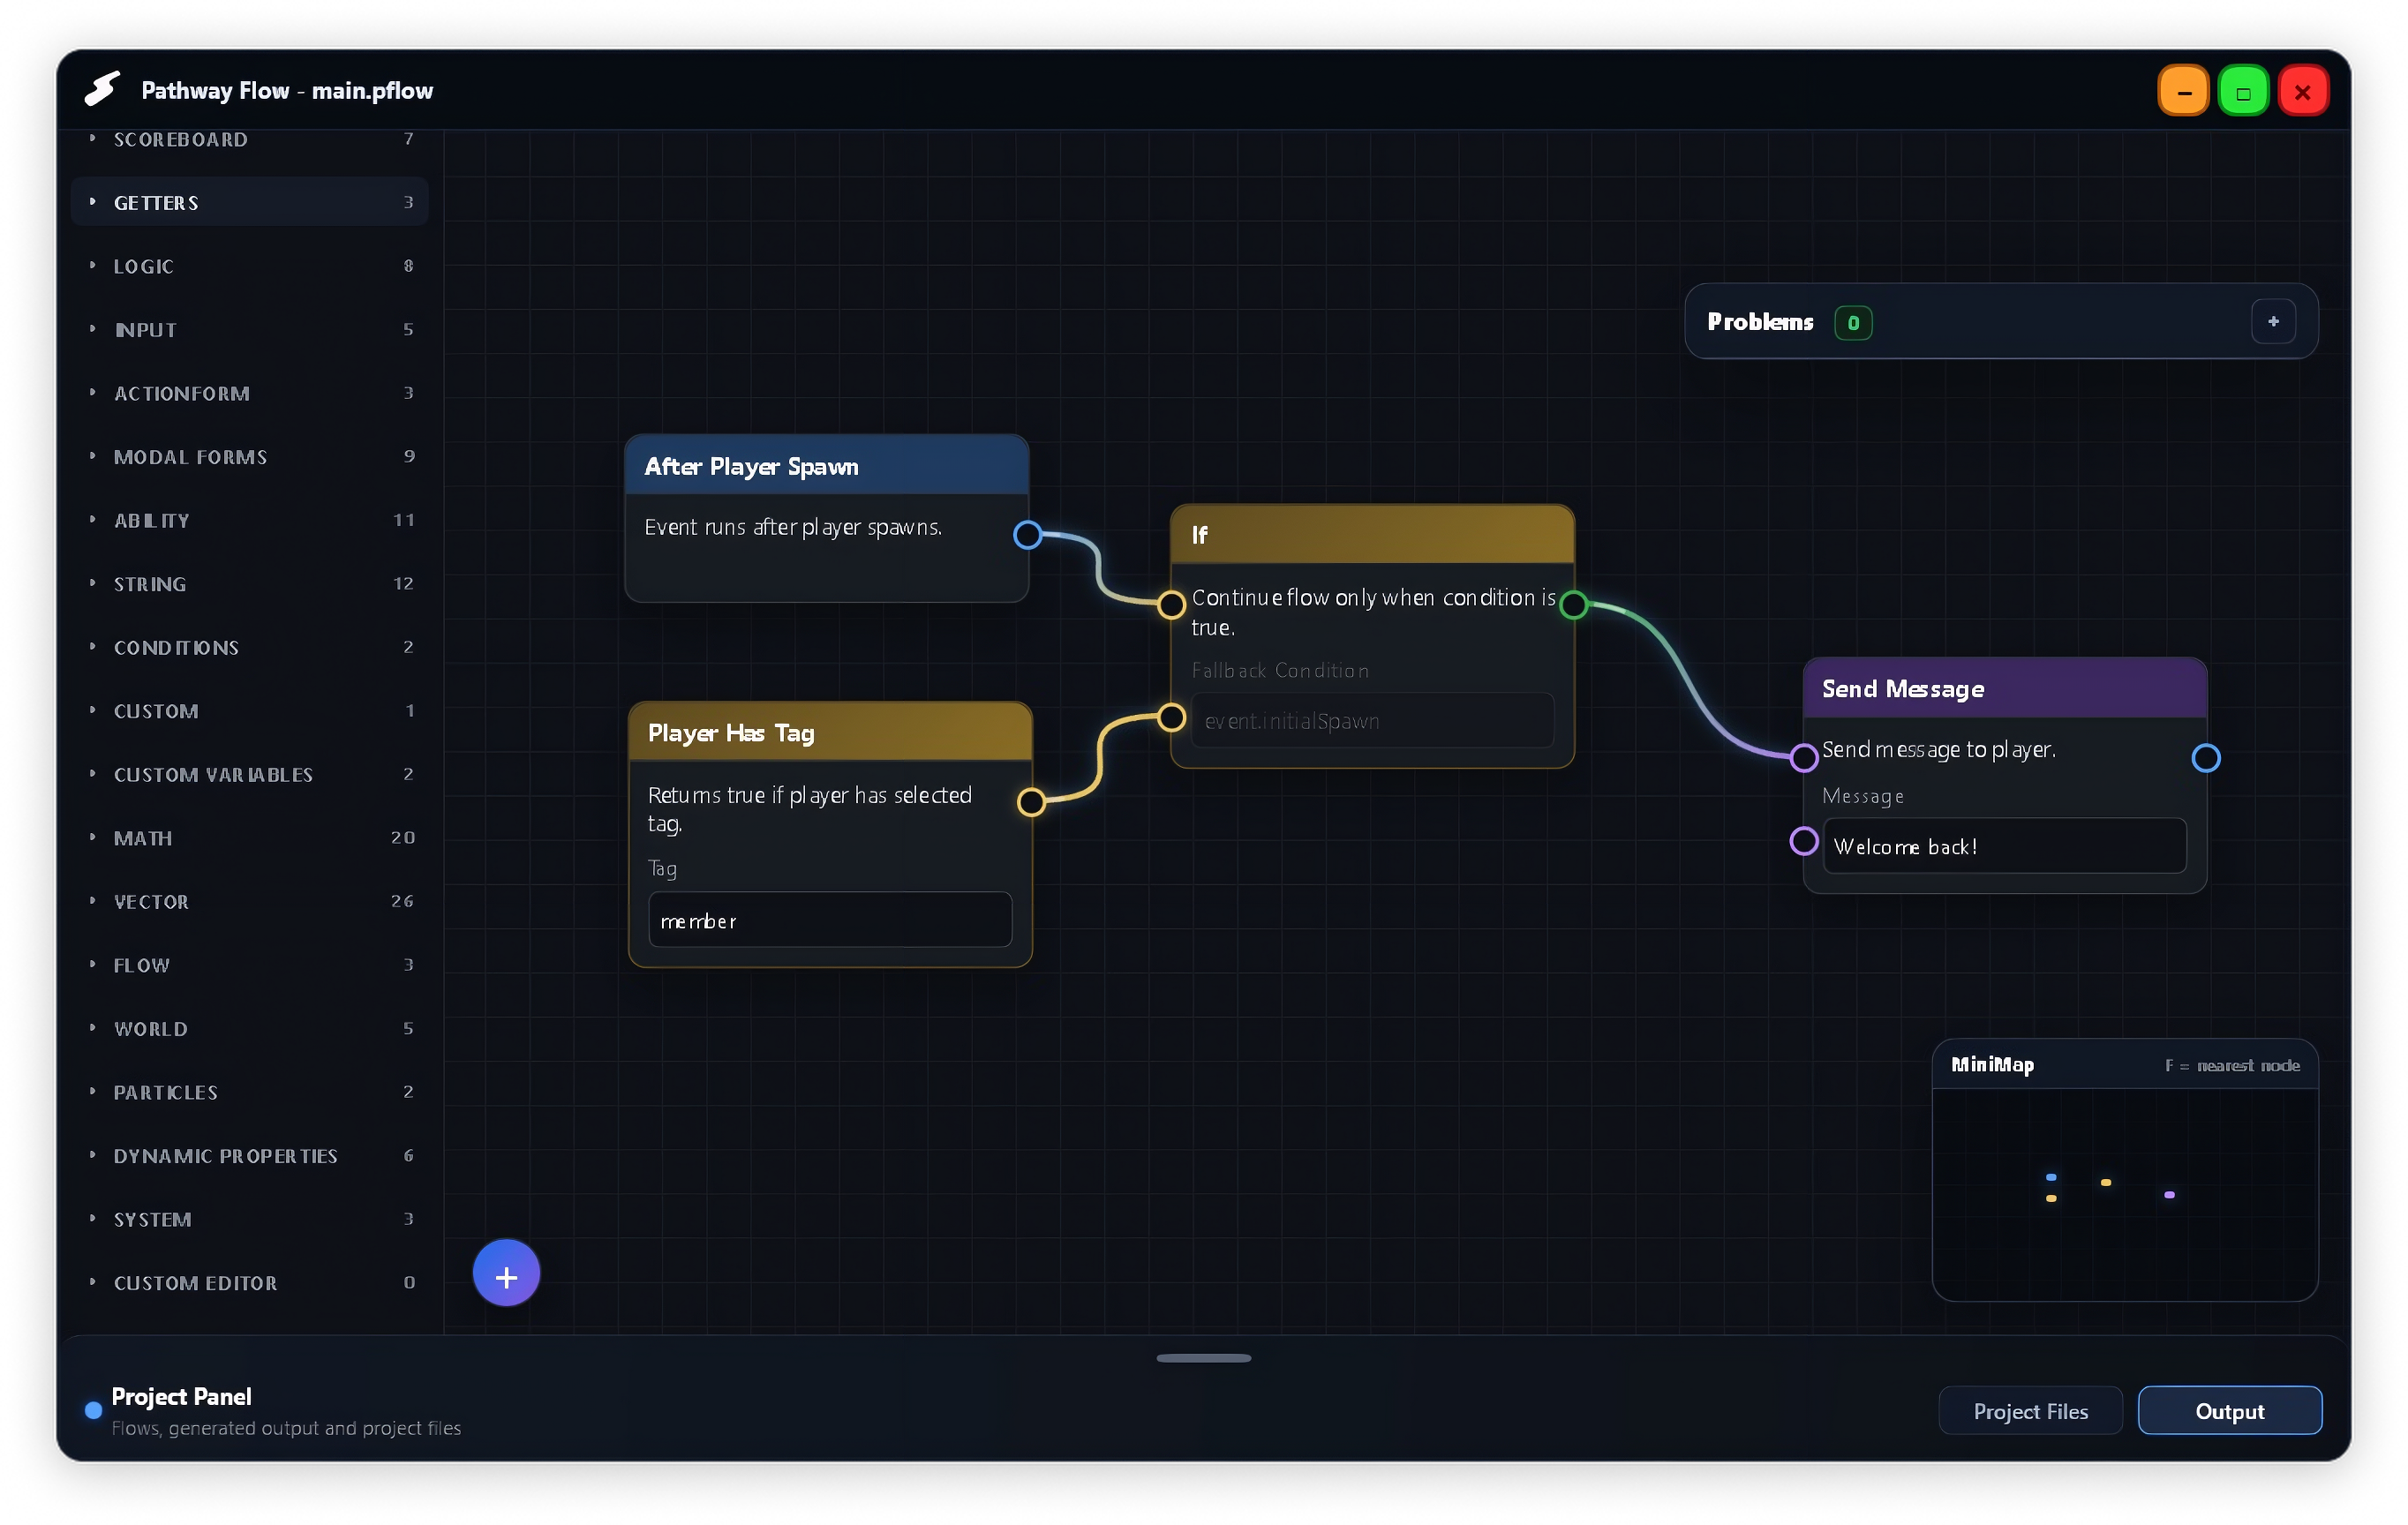Click the If node flow input port

tap(1171, 604)
